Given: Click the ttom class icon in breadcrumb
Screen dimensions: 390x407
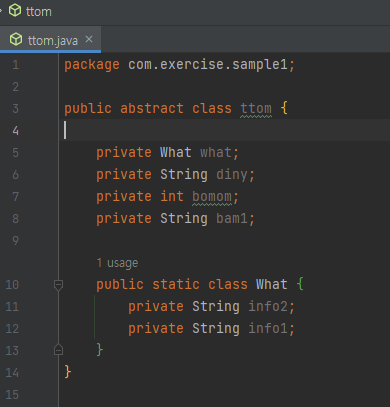Looking at the screenshot, I should point(15,11).
